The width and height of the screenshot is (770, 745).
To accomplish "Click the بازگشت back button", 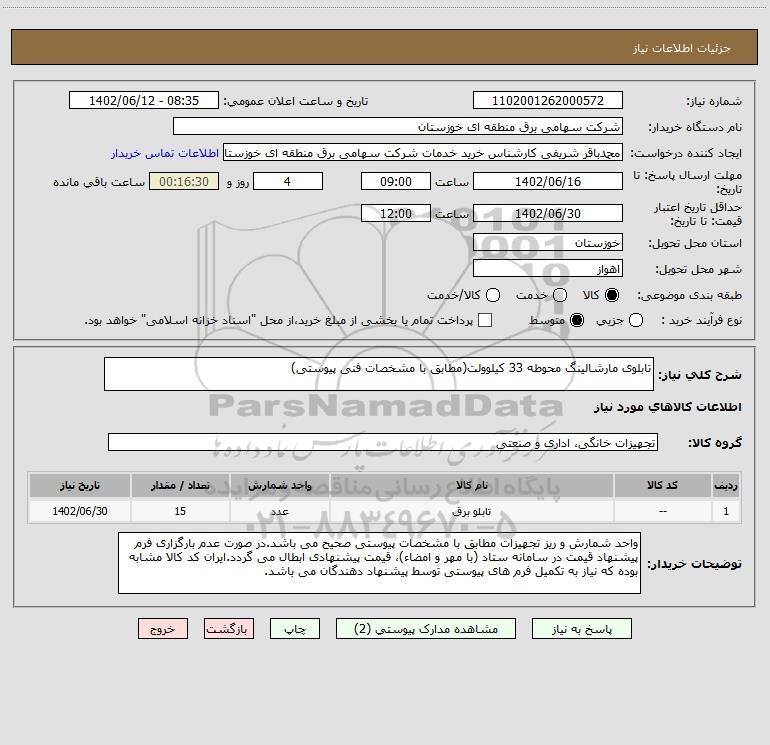I will [229, 629].
